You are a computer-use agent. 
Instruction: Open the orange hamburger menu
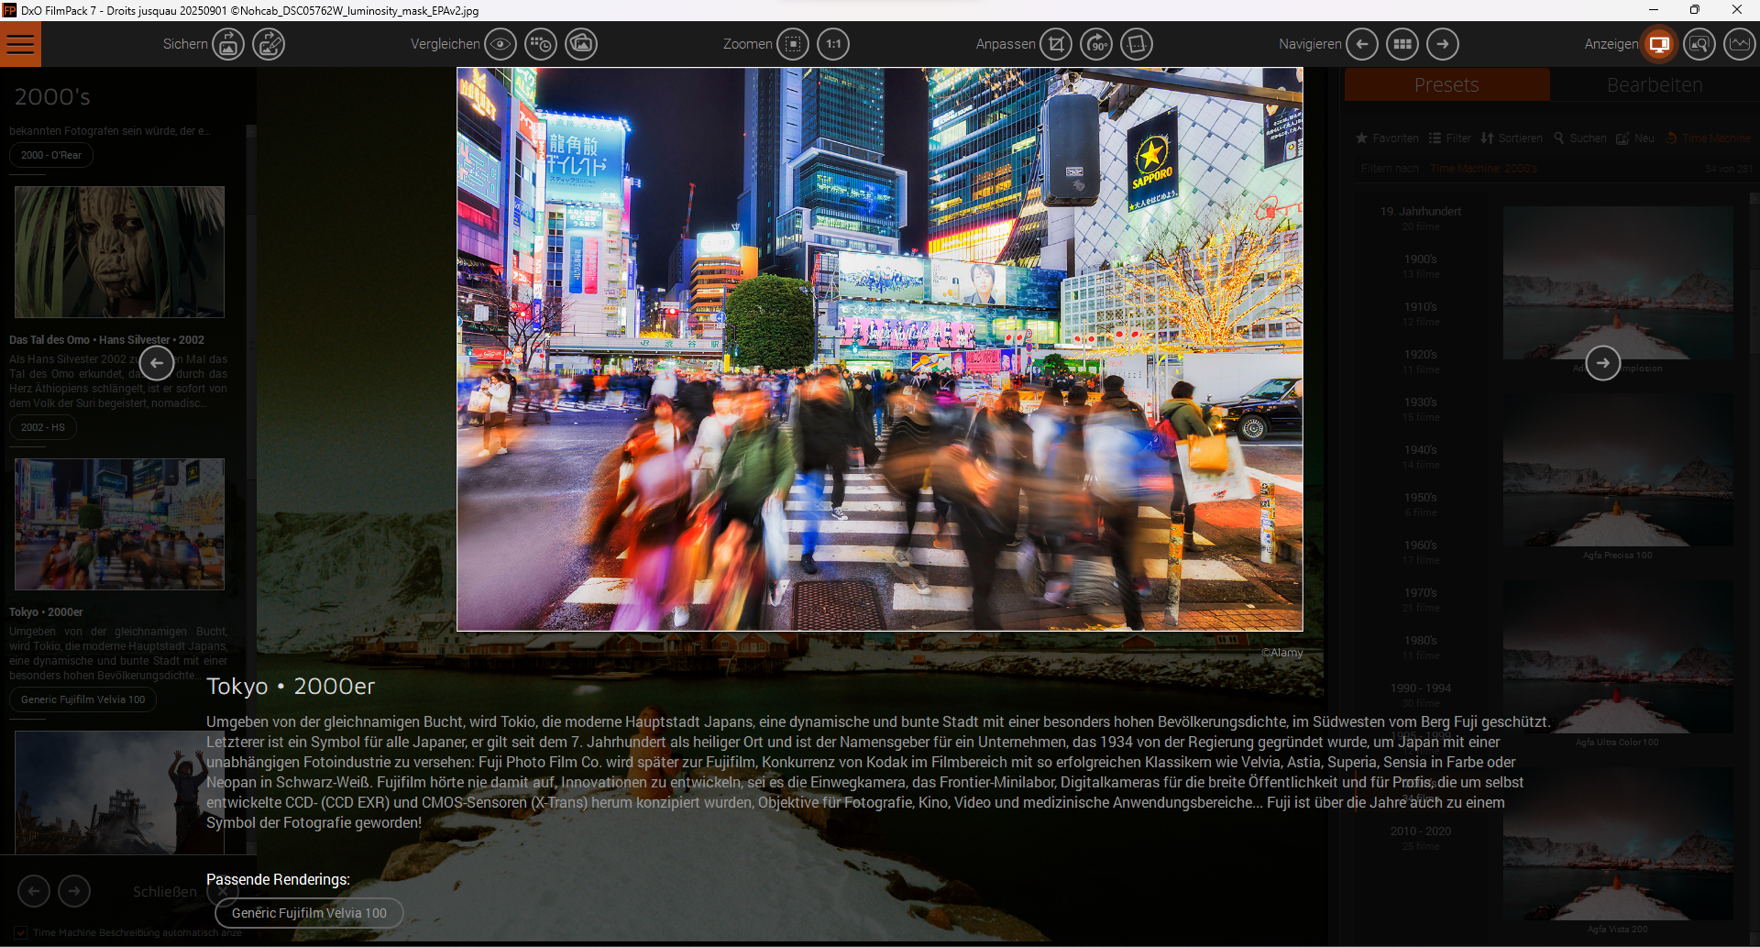[x=20, y=44]
